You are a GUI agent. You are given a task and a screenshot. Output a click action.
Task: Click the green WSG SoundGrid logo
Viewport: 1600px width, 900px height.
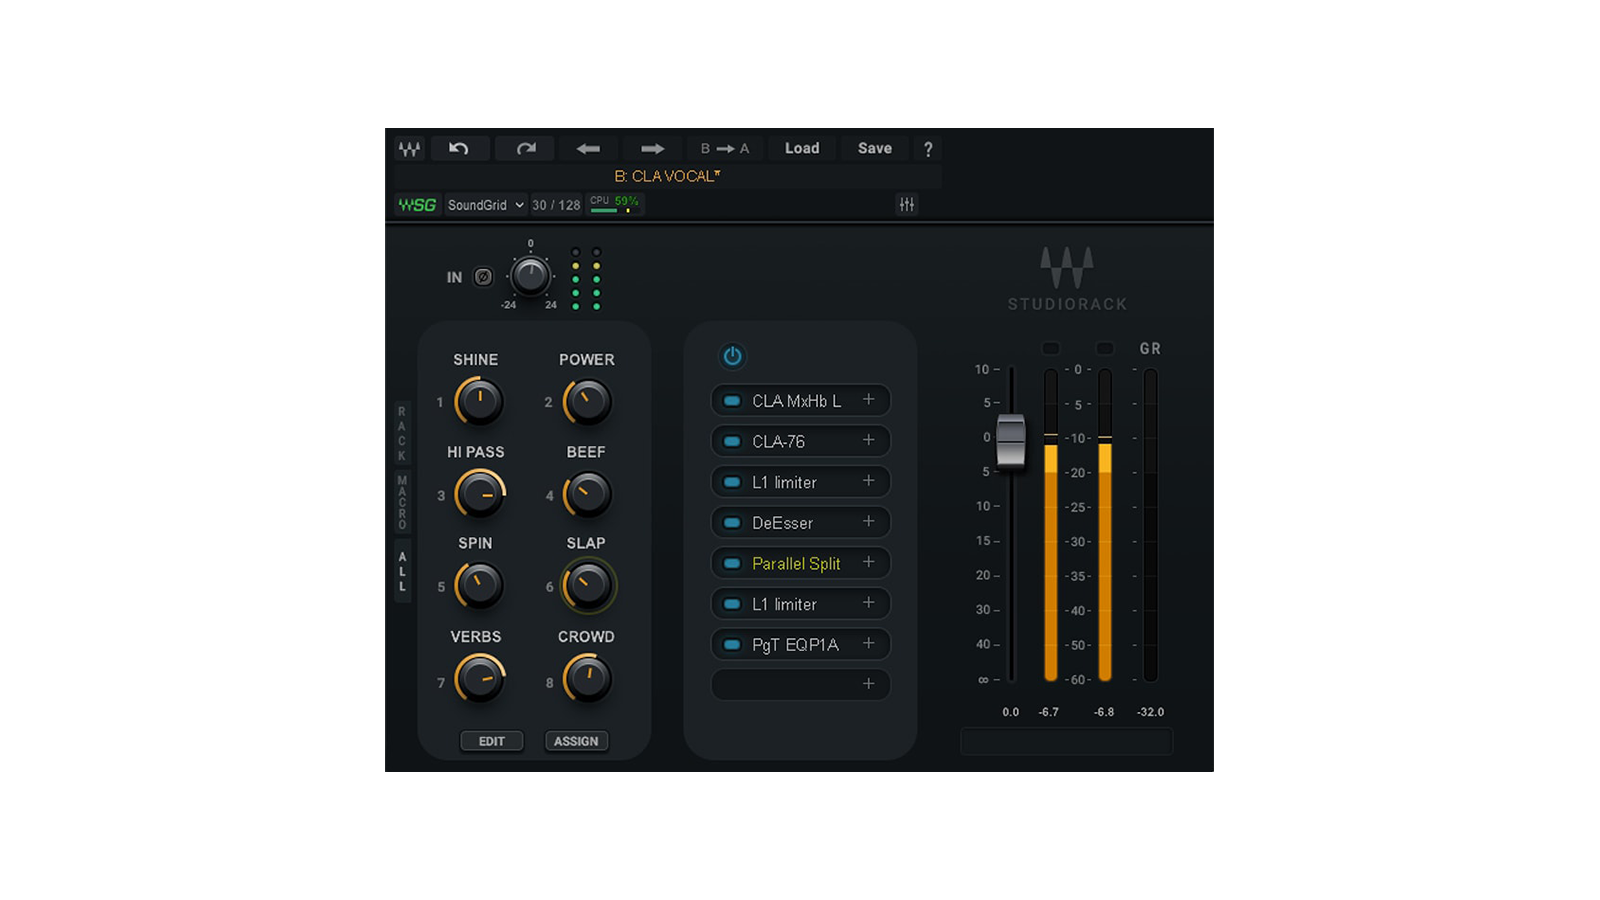click(417, 205)
